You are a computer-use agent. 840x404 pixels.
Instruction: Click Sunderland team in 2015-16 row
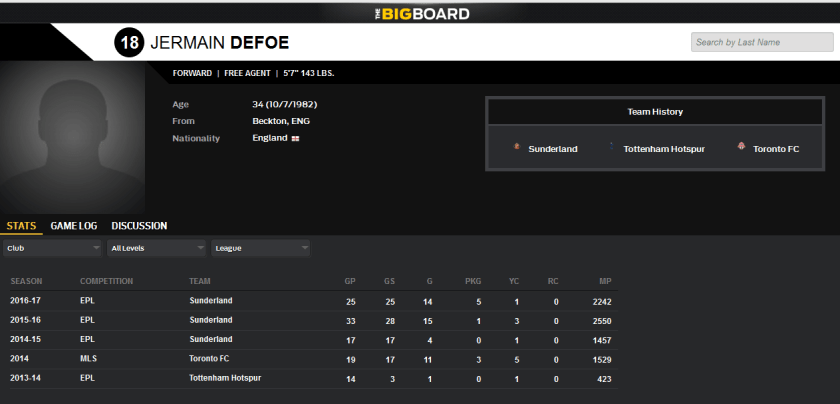(211, 320)
